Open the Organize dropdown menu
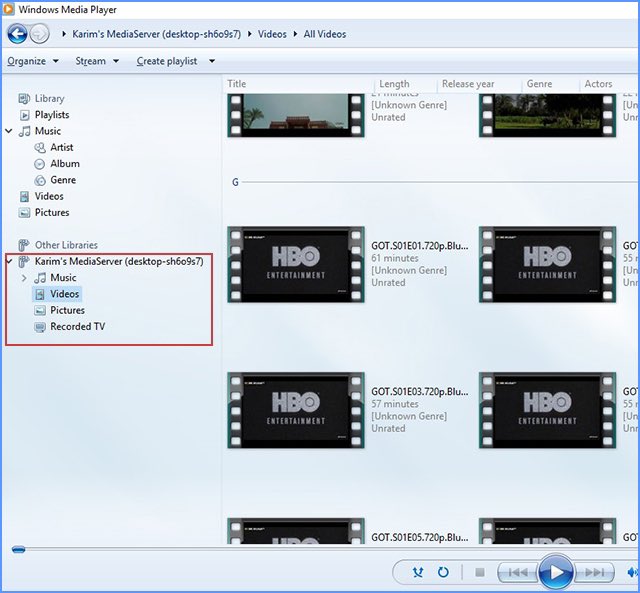This screenshot has height=593, width=640. click(33, 61)
